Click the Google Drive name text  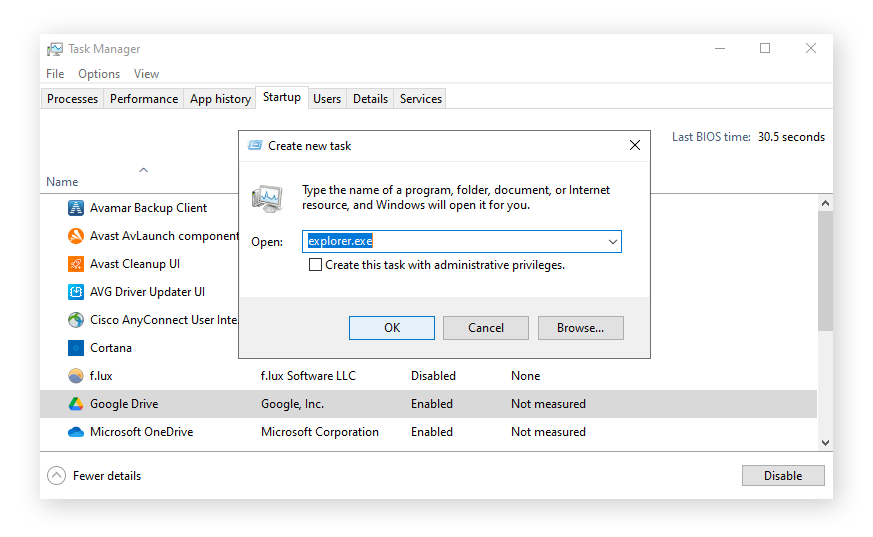pos(124,404)
